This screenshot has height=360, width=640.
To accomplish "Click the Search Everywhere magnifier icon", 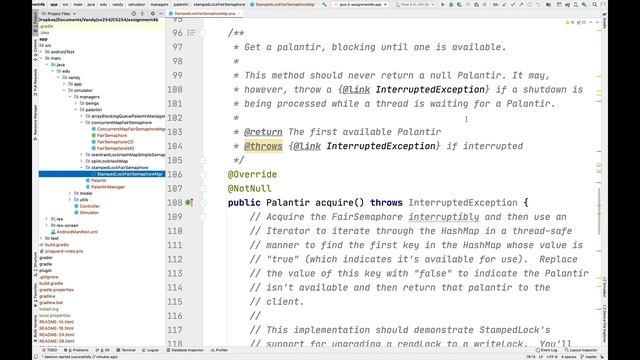I will 595,4.
